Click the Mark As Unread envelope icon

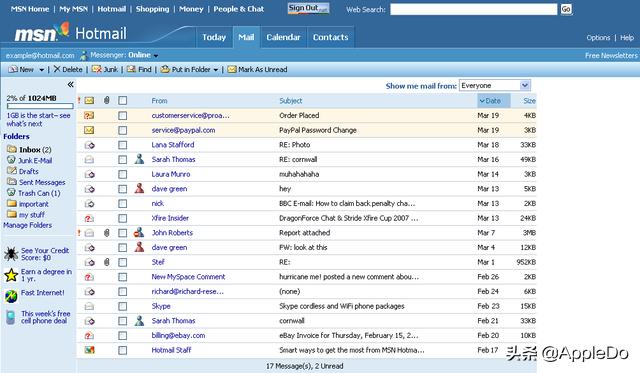click(x=232, y=69)
